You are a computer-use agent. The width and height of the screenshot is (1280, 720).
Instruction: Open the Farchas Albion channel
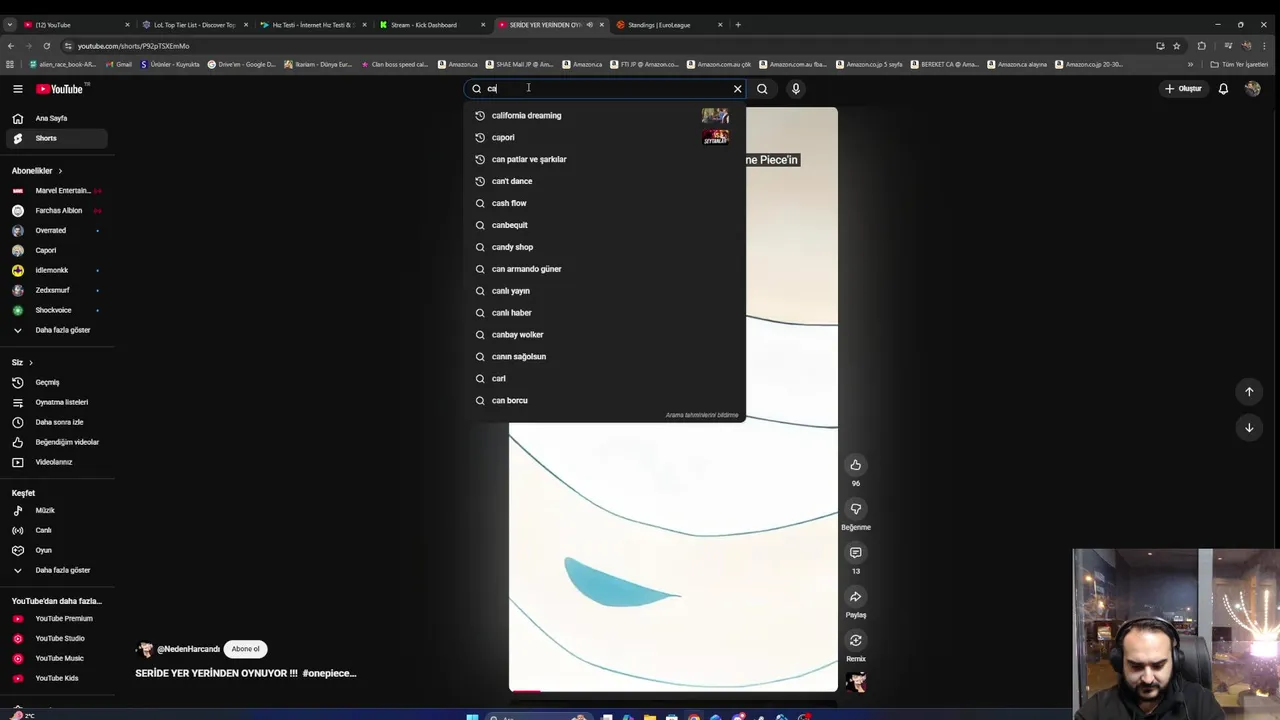click(x=57, y=211)
